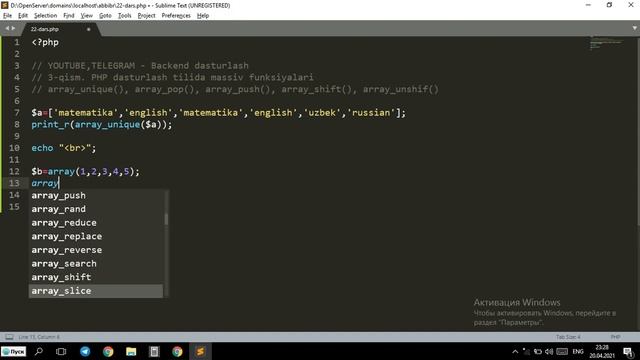Click the touch keyboard tray icon
Viewport: 640px width, 360px height.
[562, 351]
